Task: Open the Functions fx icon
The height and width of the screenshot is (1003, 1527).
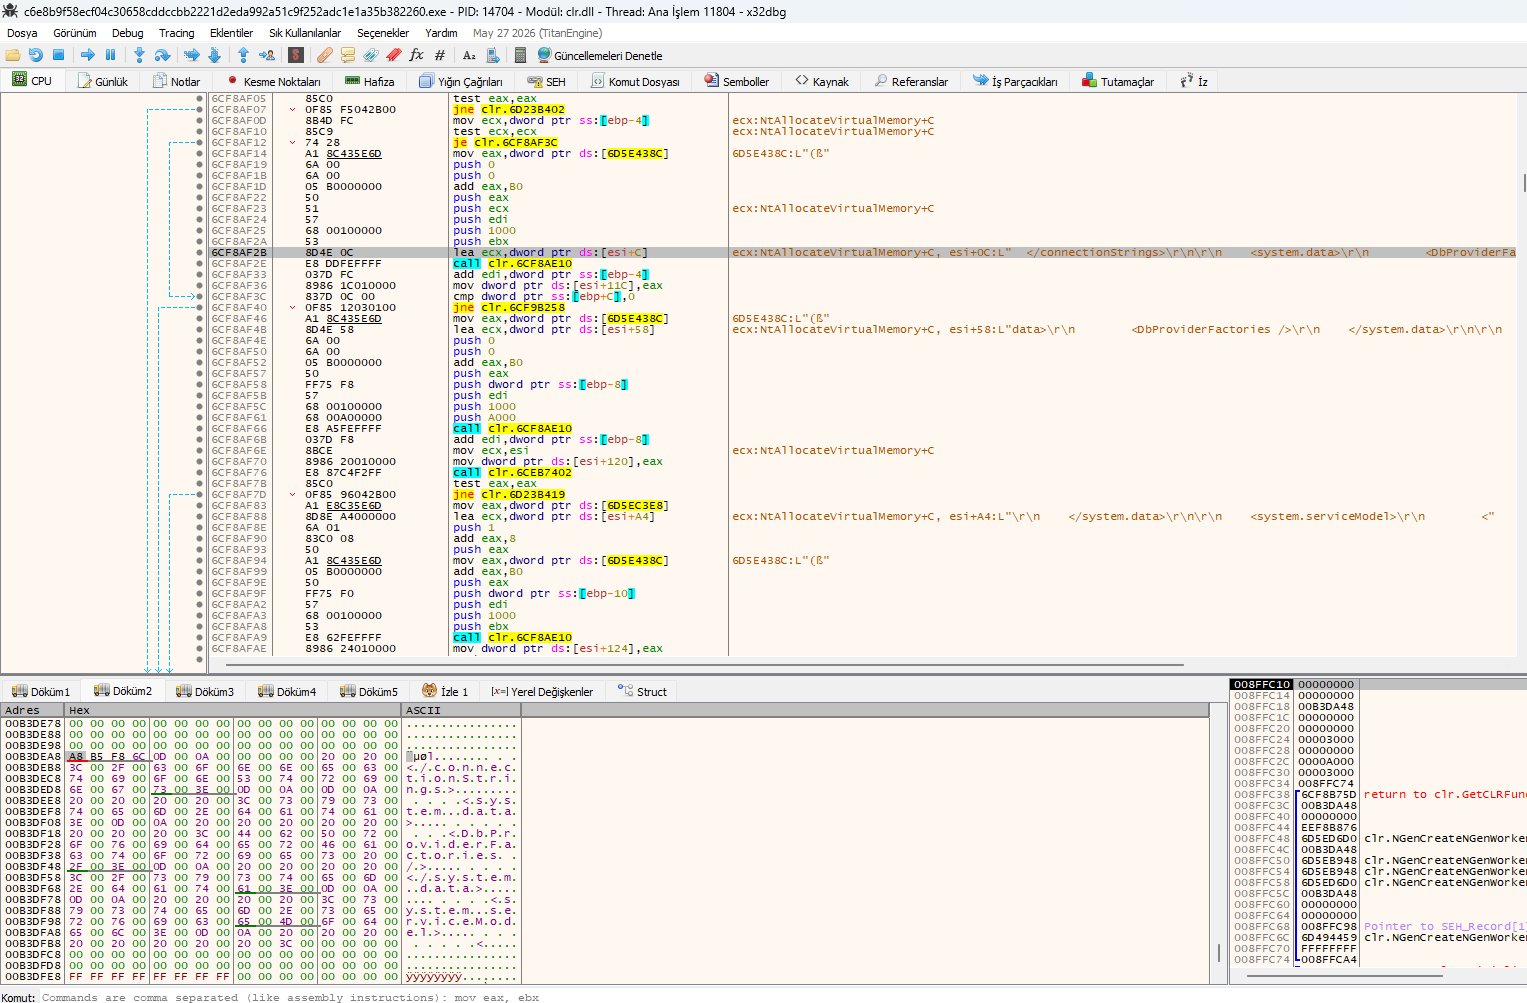Action: pos(417,55)
